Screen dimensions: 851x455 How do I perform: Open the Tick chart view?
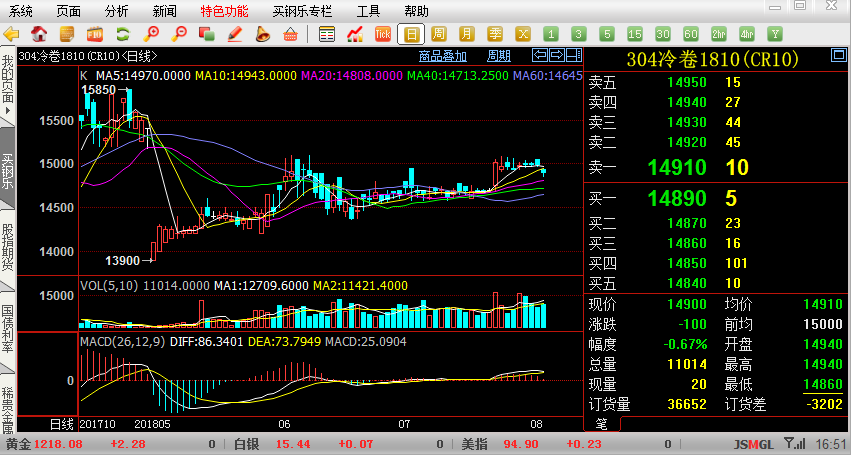click(x=382, y=35)
